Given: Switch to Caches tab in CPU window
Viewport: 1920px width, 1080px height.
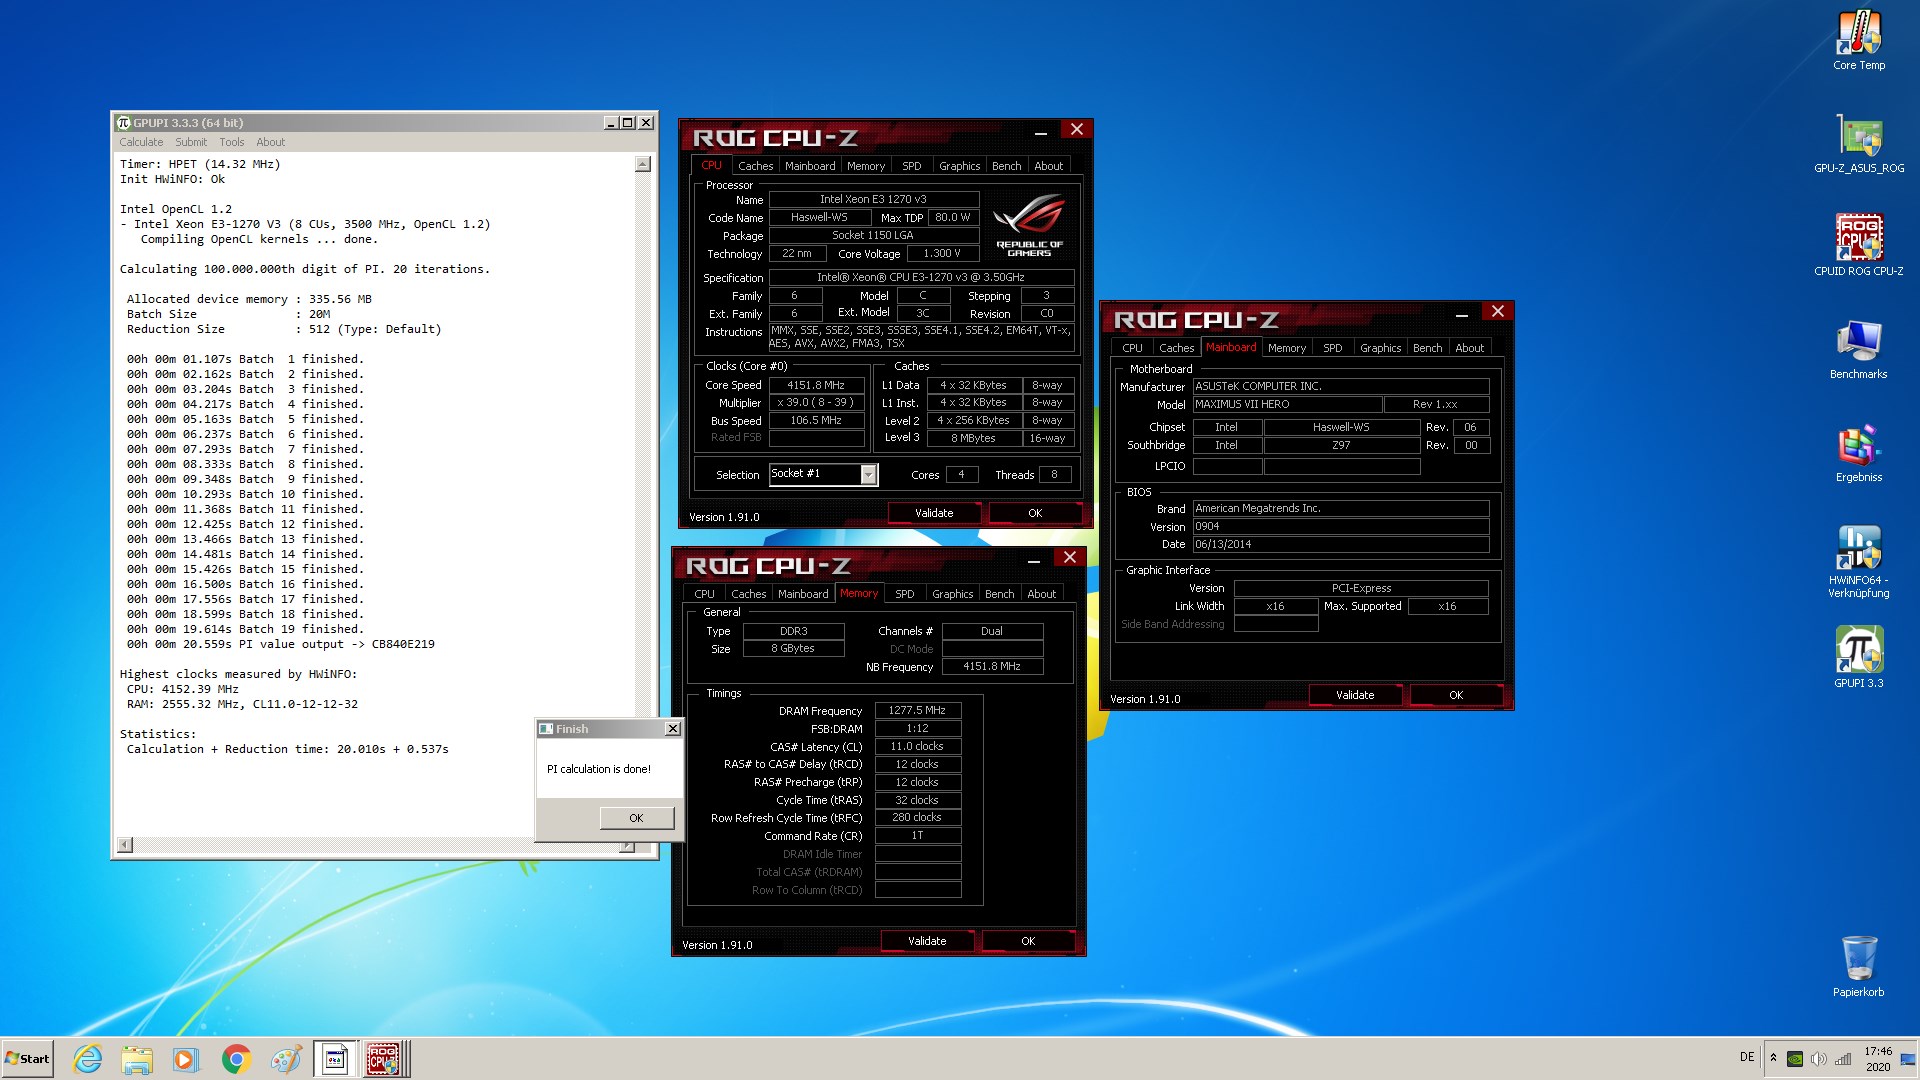Looking at the screenshot, I should [755, 166].
